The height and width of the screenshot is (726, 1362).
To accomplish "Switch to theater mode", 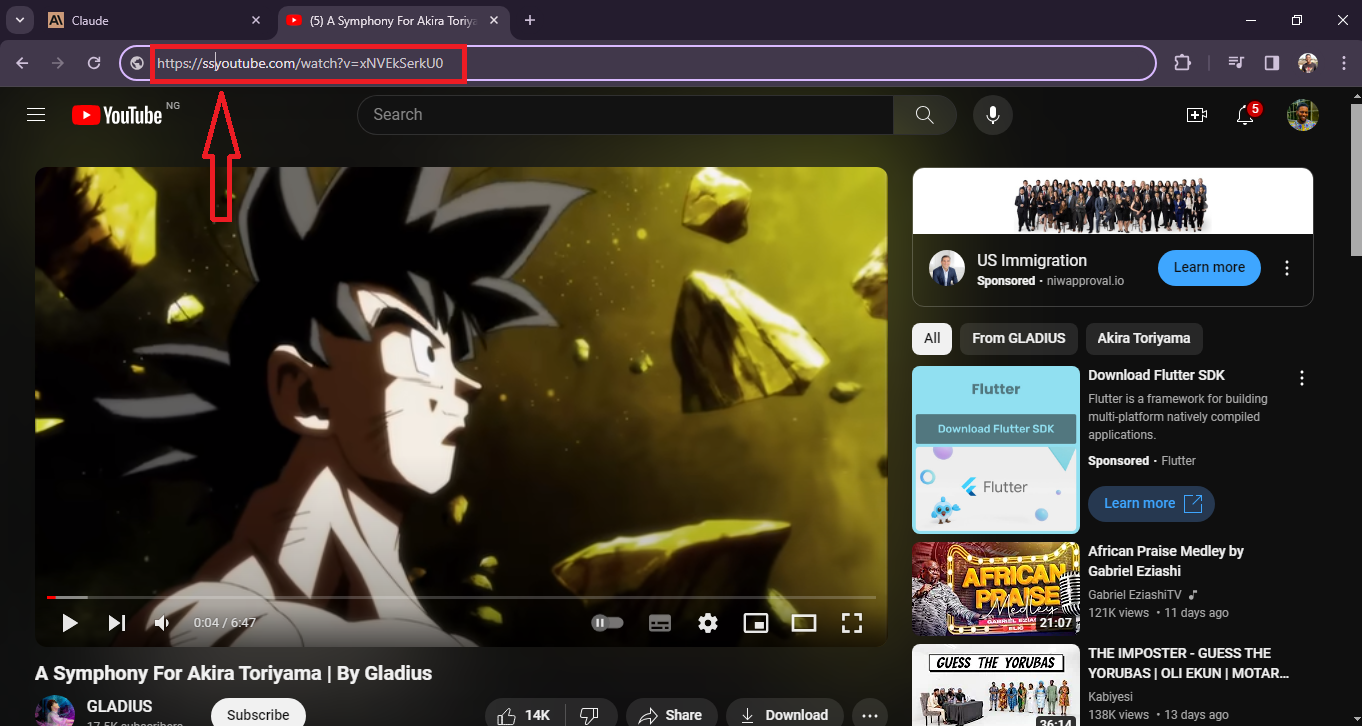I will tap(804, 623).
